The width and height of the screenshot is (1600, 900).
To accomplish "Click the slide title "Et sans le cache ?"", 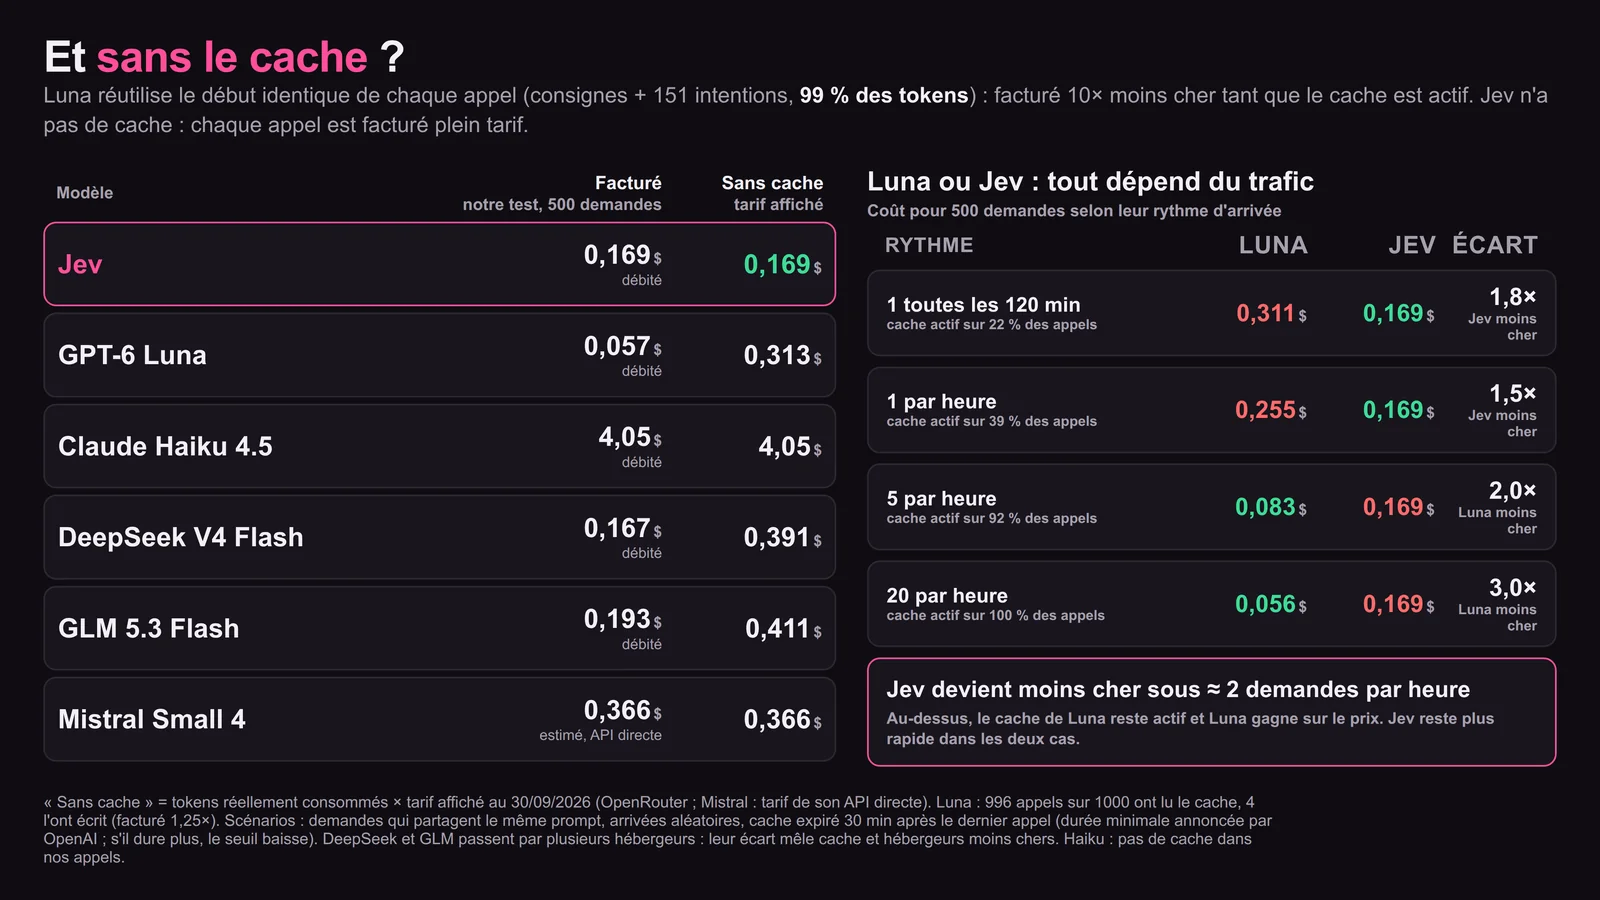I will 224,57.
